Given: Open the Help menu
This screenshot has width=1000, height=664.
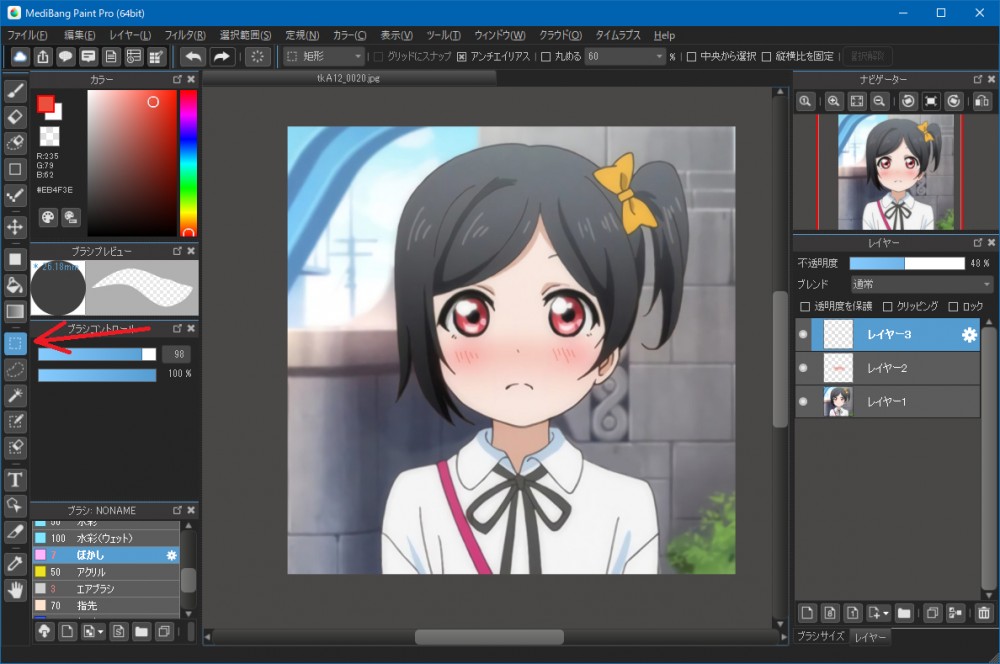Looking at the screenshot, I should 664,35.
